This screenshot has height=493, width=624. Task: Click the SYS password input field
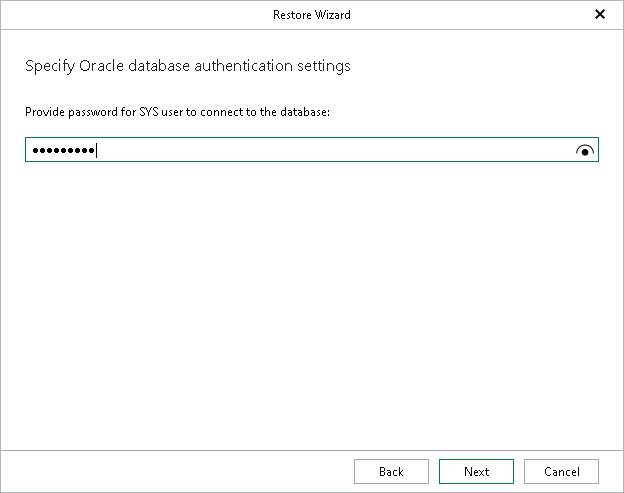point(300,151)
